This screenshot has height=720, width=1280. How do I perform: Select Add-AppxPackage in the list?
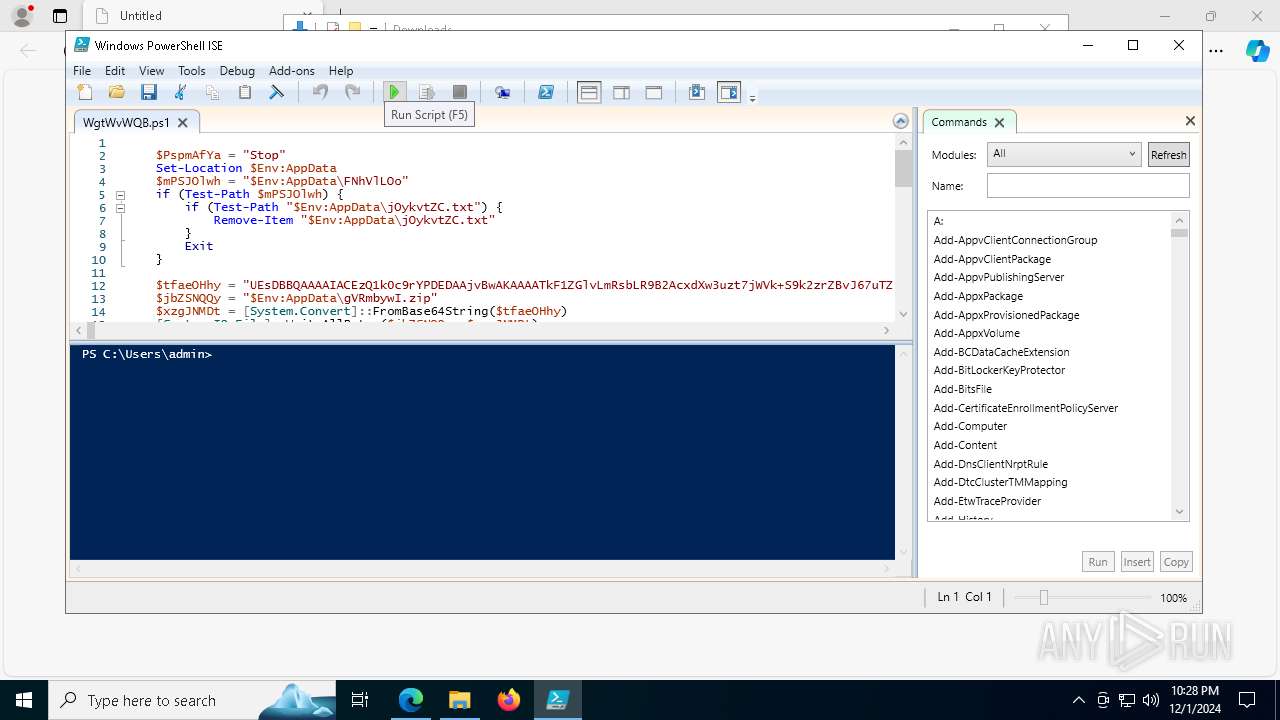coord(978,296)
